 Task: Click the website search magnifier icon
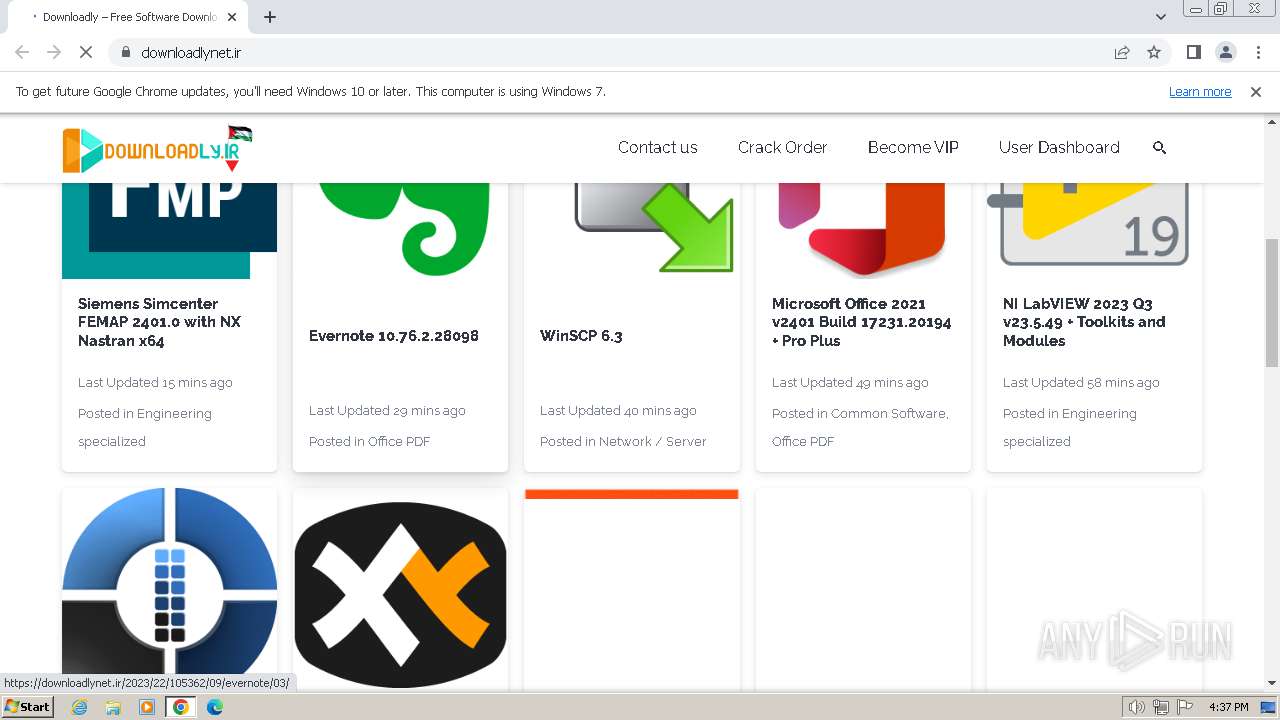coord(1160,148)
